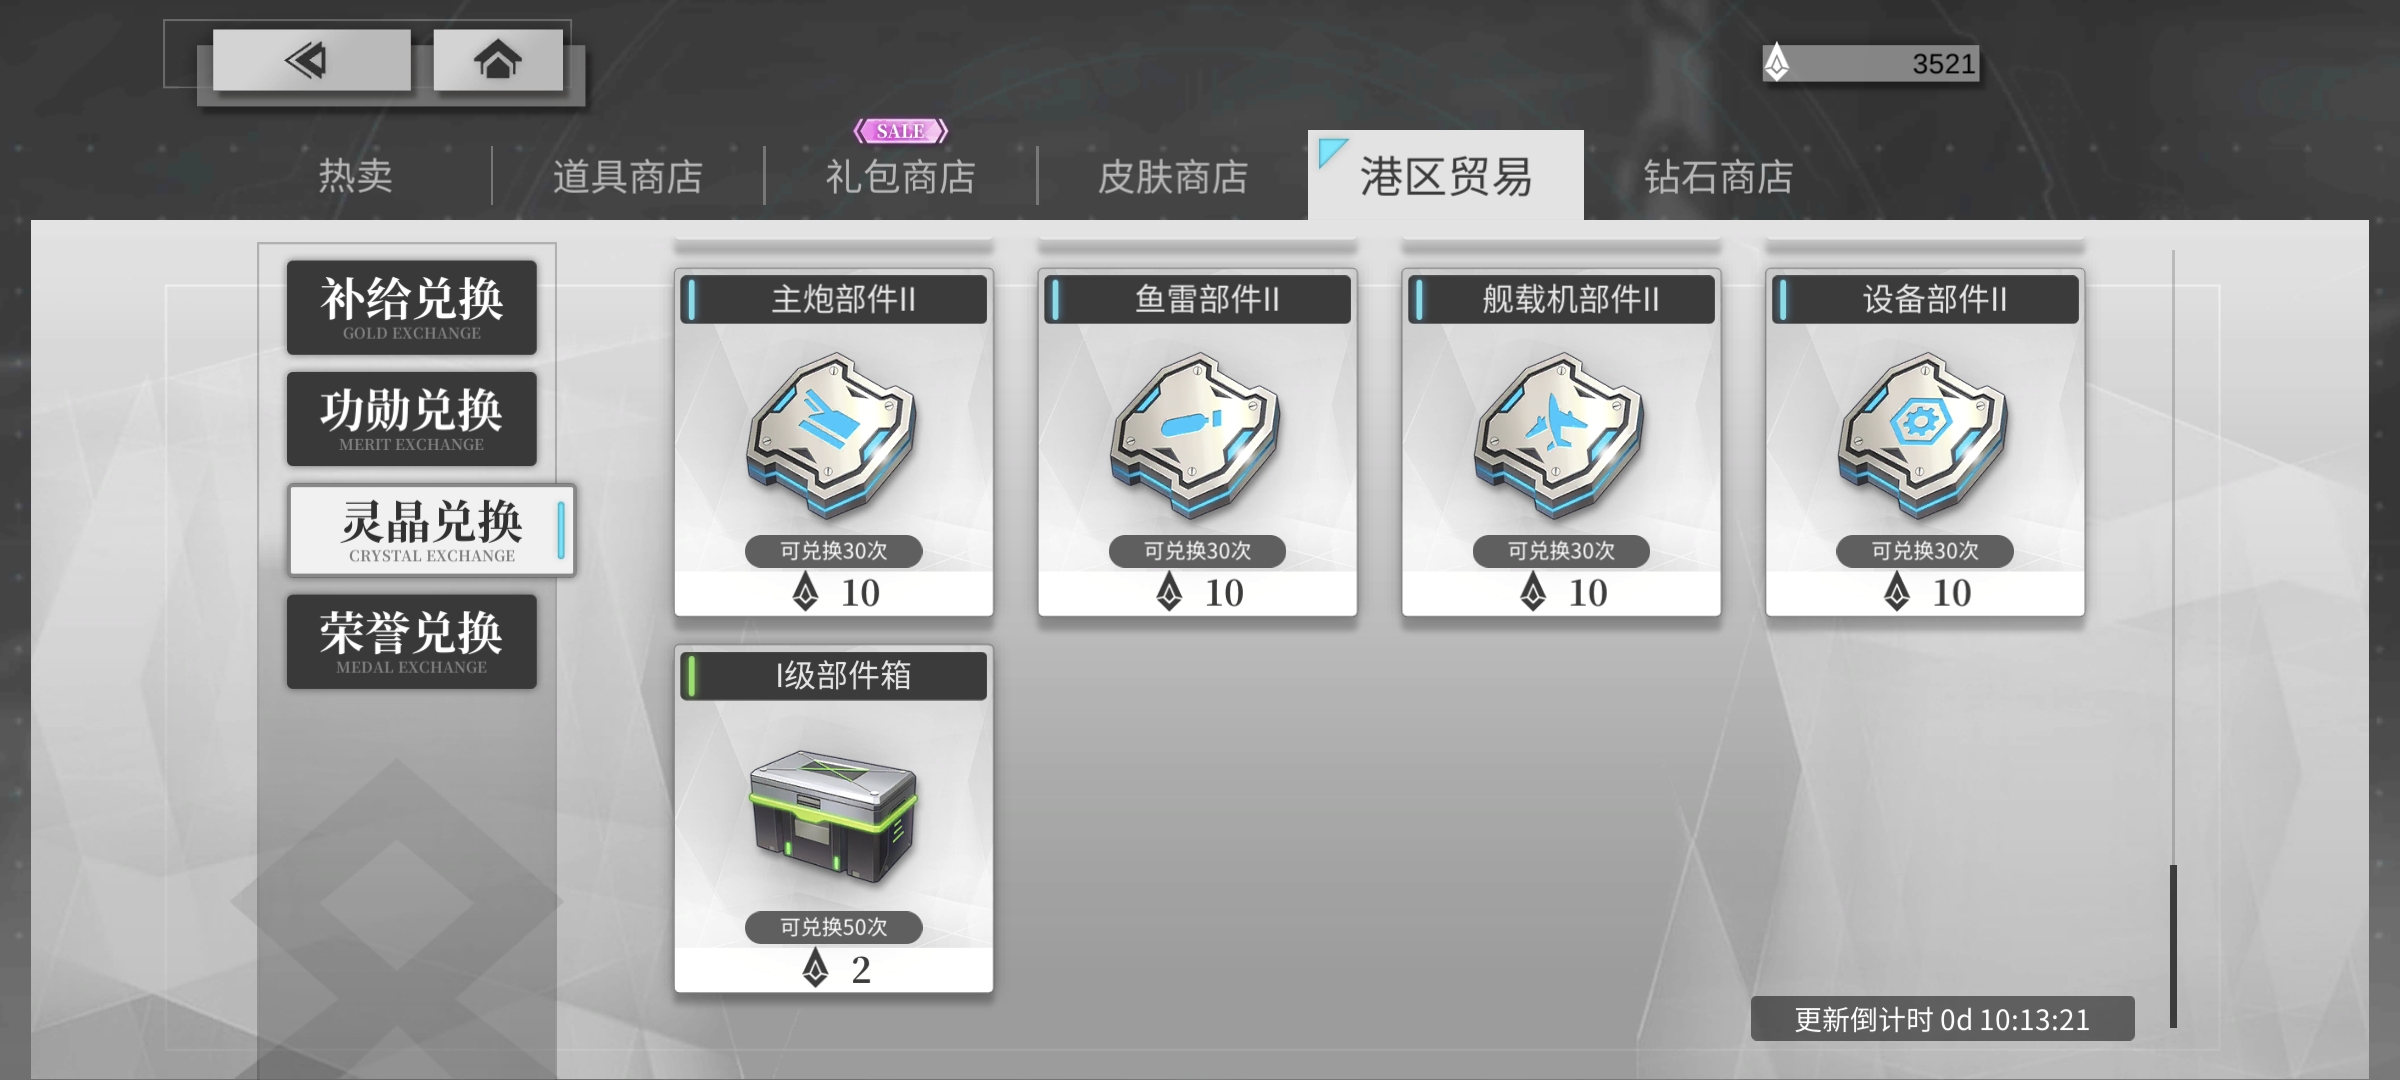This screenshot has width=2400, height=1080.
Task: Switch to the 皮肤商店 tab
Action: 1173,176
